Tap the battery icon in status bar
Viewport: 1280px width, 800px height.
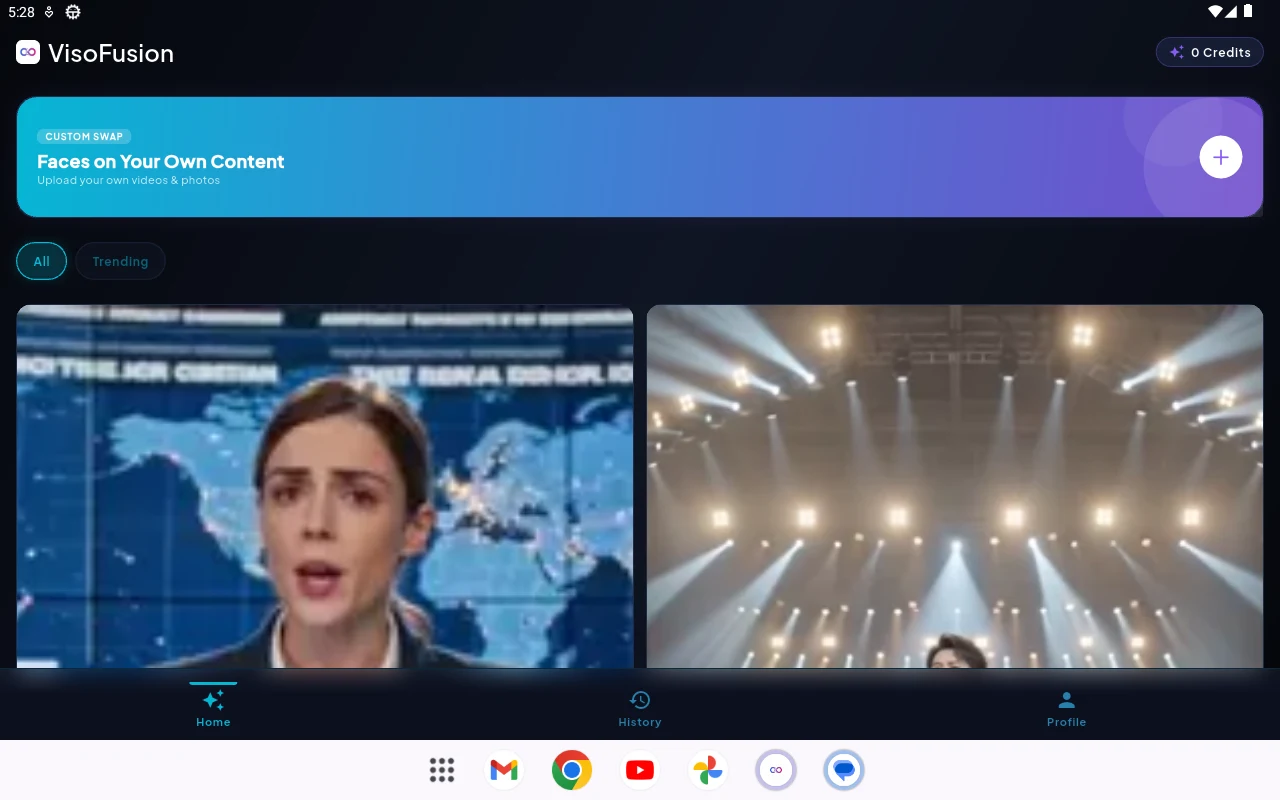[x=1248, y=12]
